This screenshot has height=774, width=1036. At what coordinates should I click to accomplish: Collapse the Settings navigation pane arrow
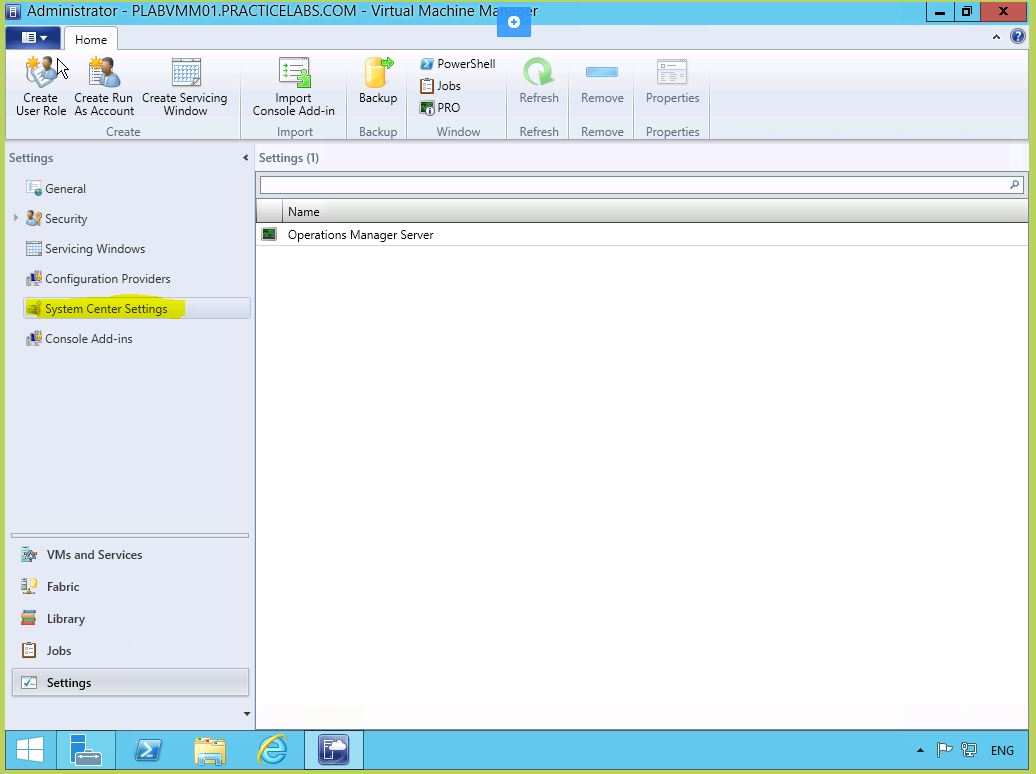(245, 157)
